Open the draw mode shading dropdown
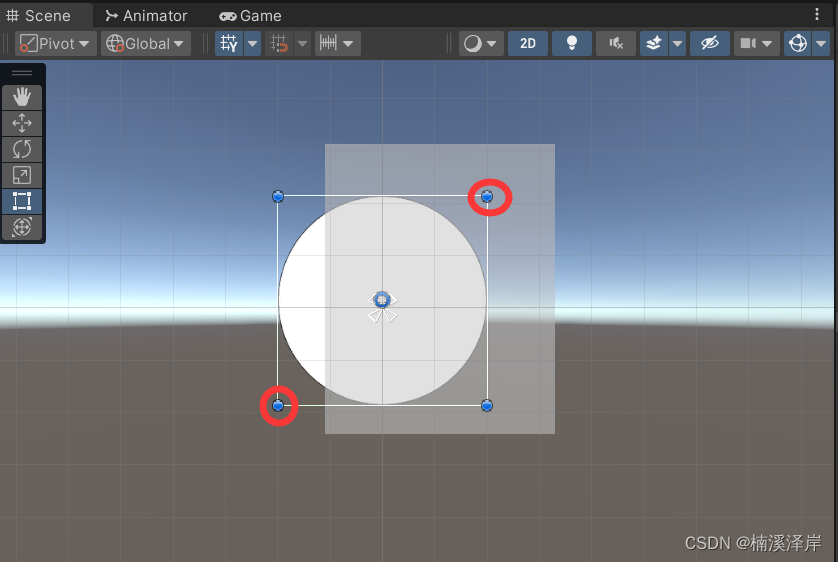 click(481, 43)
